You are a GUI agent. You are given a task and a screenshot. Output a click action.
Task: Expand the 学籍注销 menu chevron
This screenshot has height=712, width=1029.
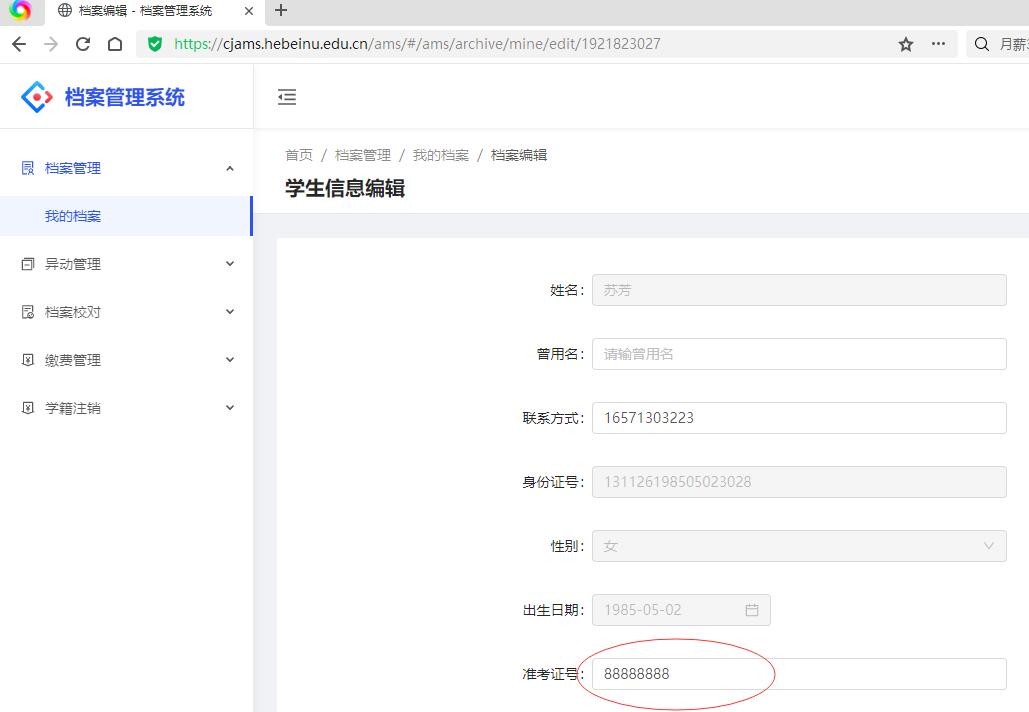point(230,408)
